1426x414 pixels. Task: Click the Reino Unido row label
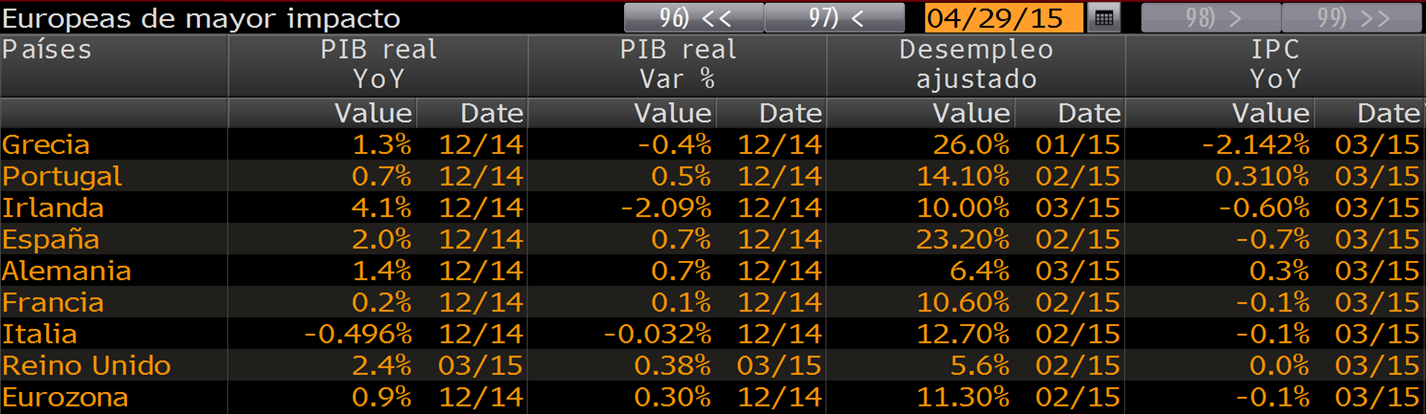pos(87,366)
